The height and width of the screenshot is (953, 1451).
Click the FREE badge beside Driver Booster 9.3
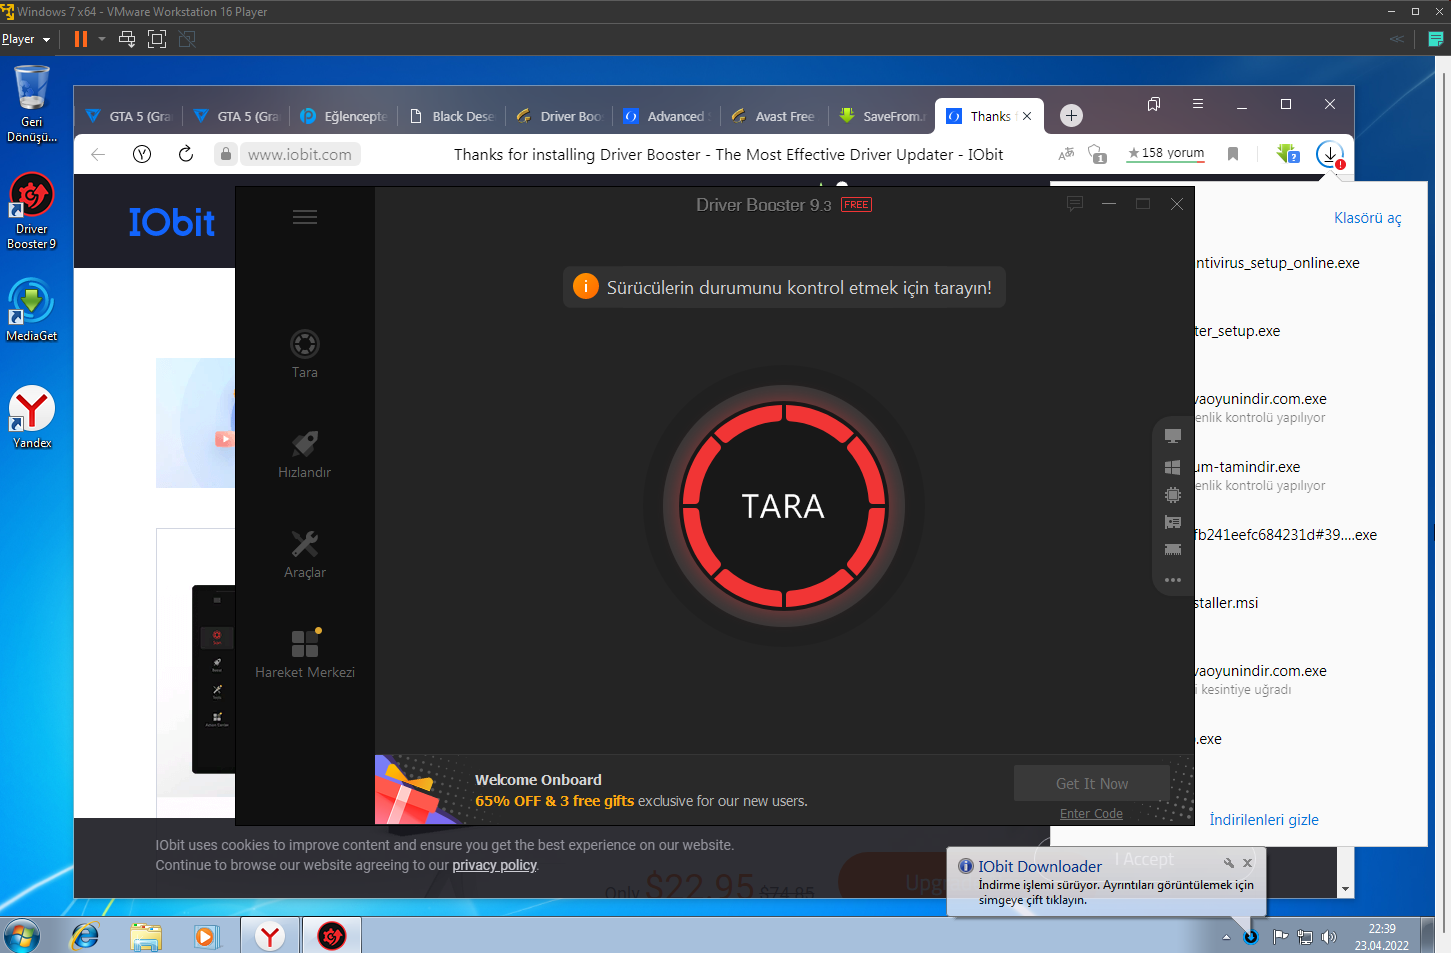pyautogui.click(x=856, y=204)
